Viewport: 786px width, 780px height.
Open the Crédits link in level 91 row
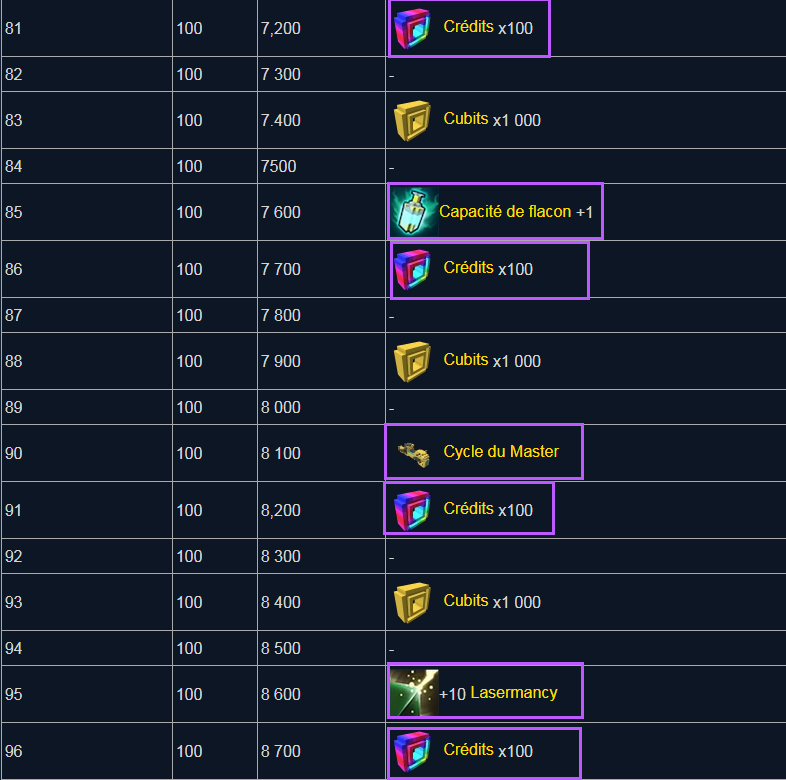coord(468,509)
